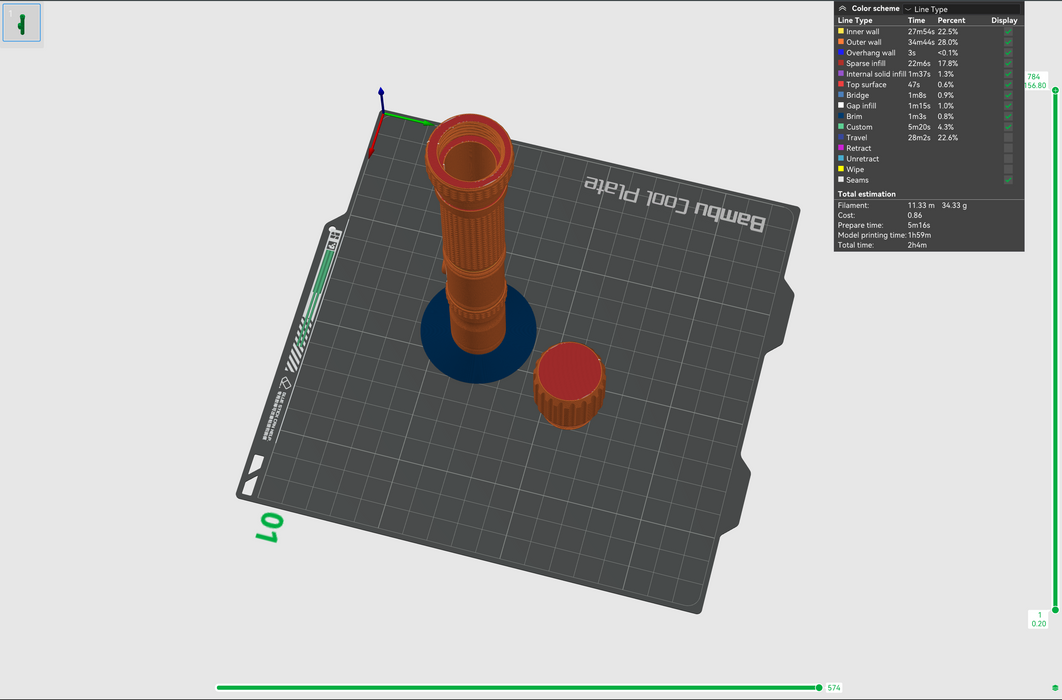The image size is (1062, 700).
Task: Click the Custom green legend icon
Action: point(841,127)
